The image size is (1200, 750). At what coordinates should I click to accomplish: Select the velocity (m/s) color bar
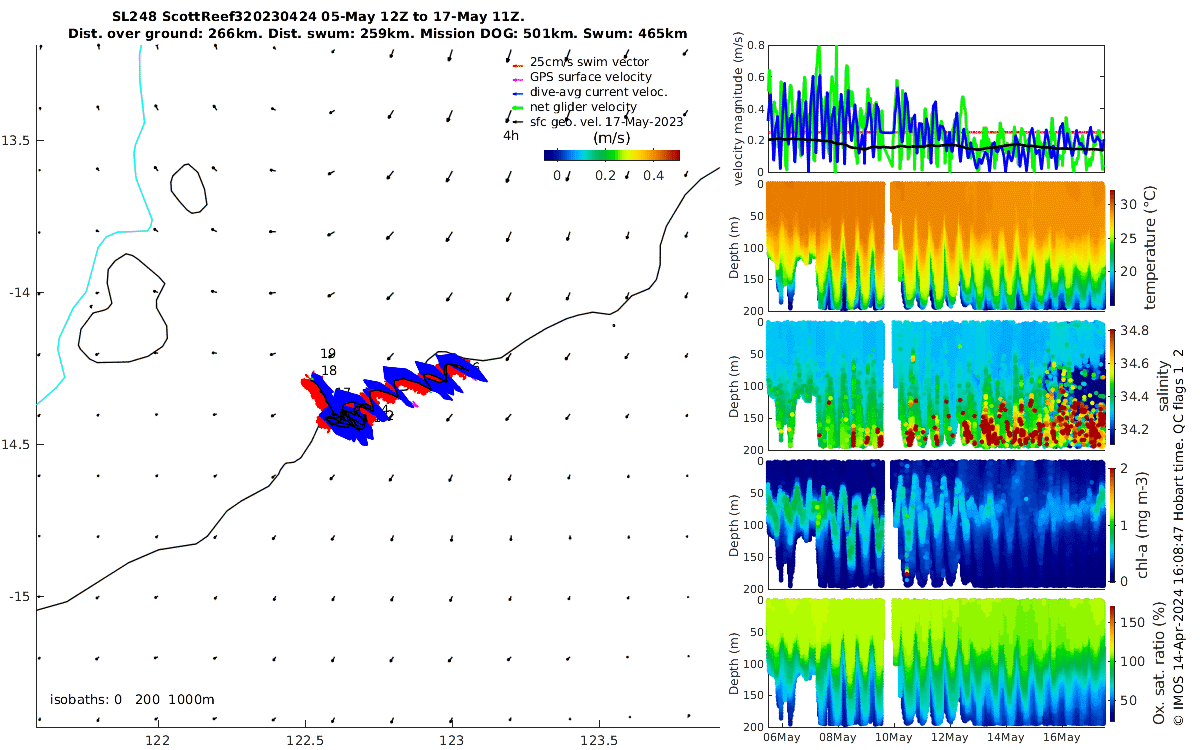[x=612, y=155]
